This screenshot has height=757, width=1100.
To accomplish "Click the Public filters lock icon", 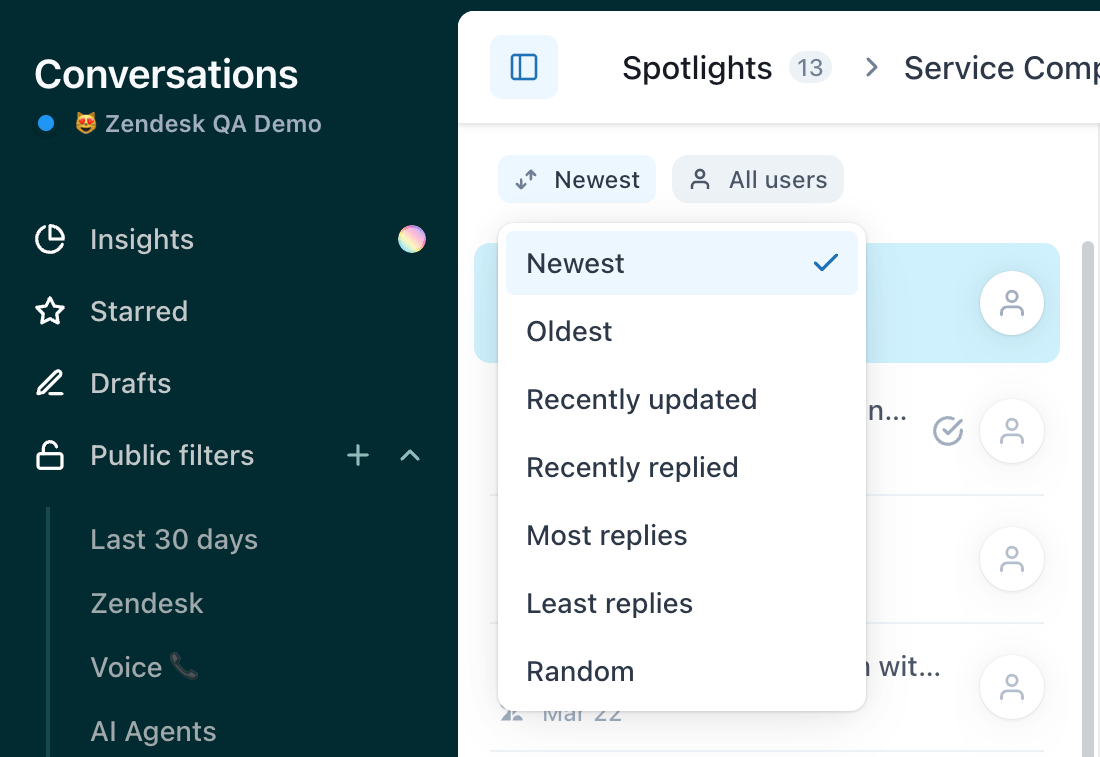I will point(49,455).
